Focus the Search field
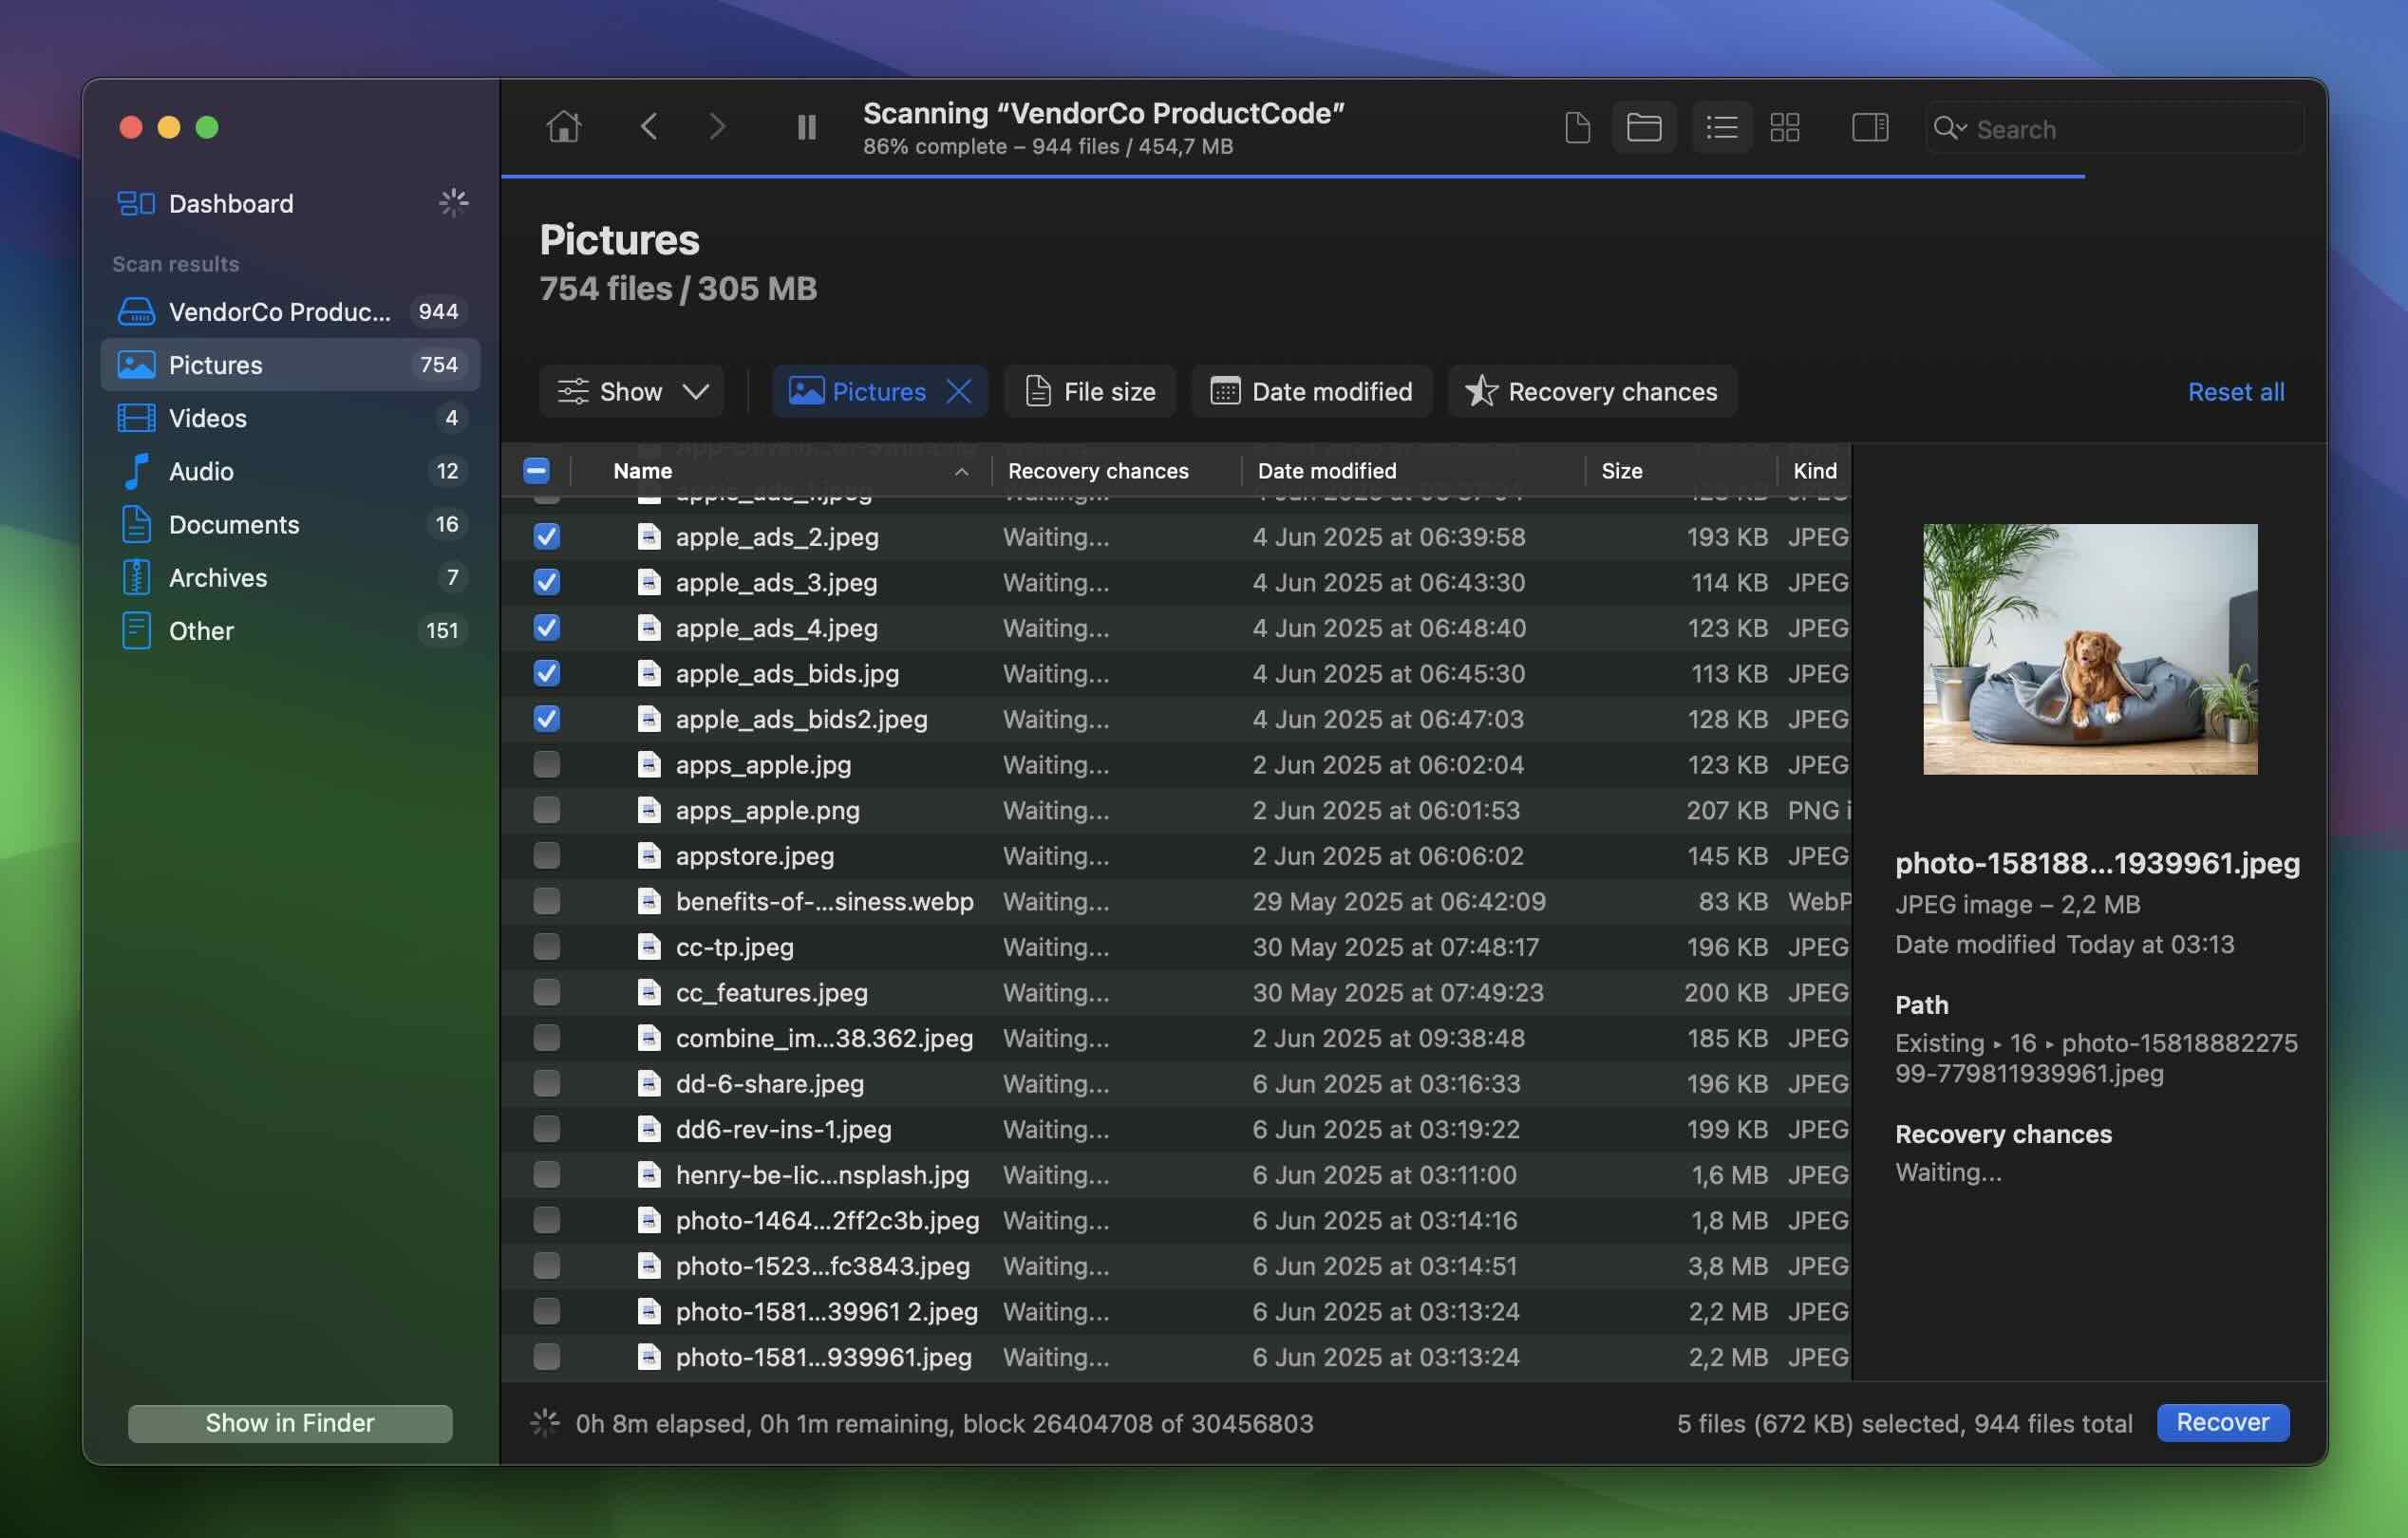 [2115, 128]
